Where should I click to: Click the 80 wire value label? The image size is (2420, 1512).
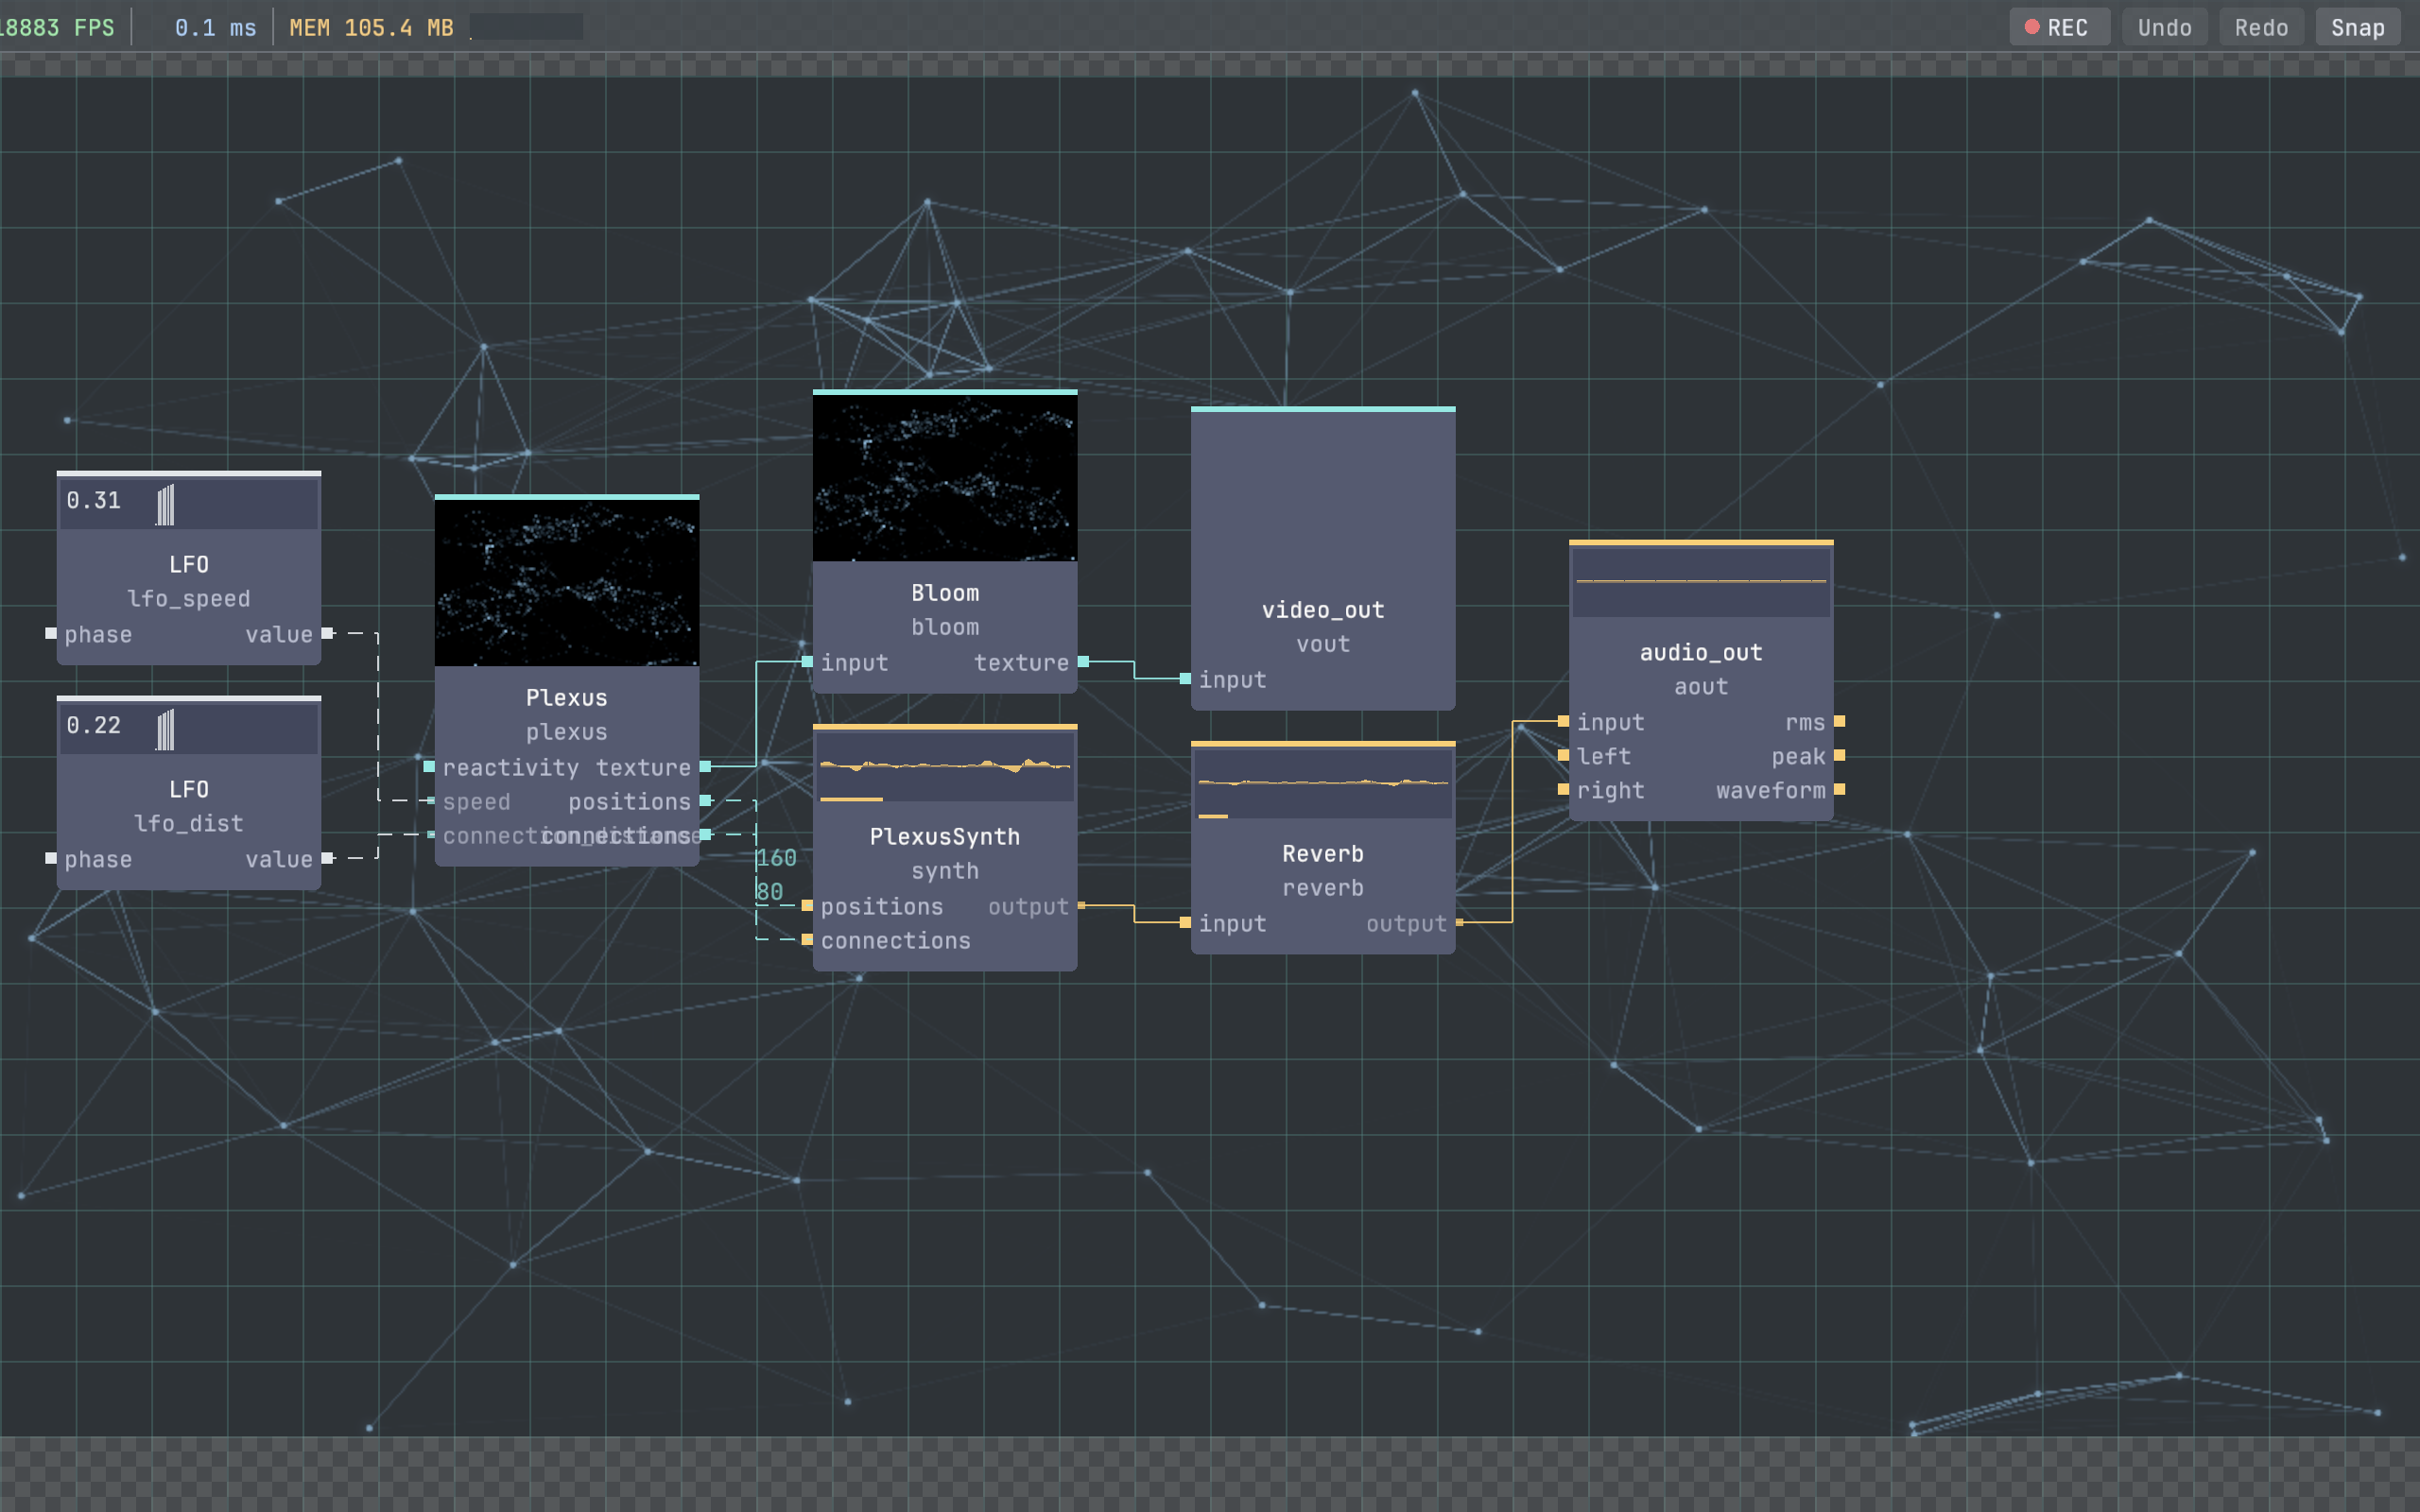[769, 891]
